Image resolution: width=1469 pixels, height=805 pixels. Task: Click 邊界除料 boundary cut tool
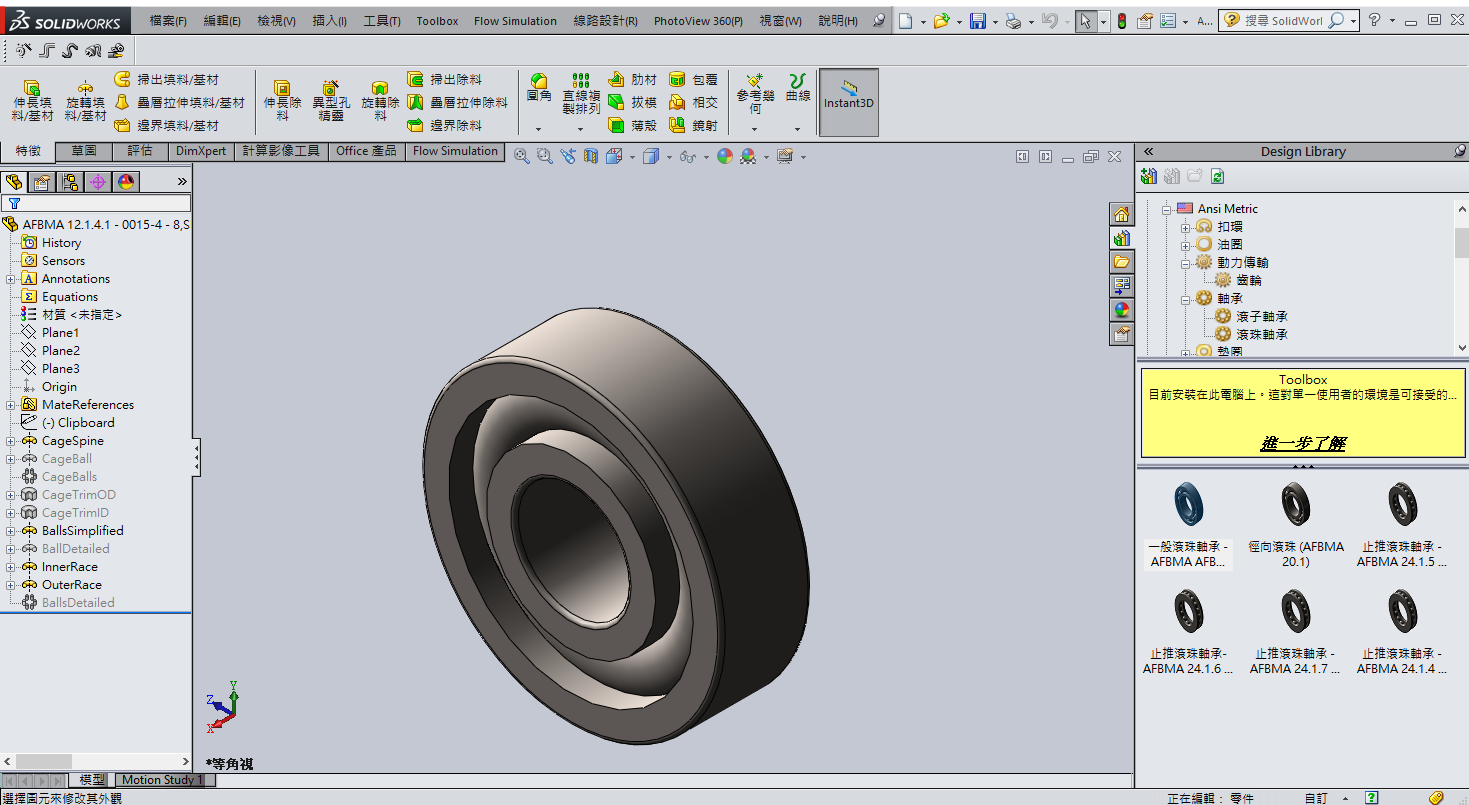[x=445, y=125]
